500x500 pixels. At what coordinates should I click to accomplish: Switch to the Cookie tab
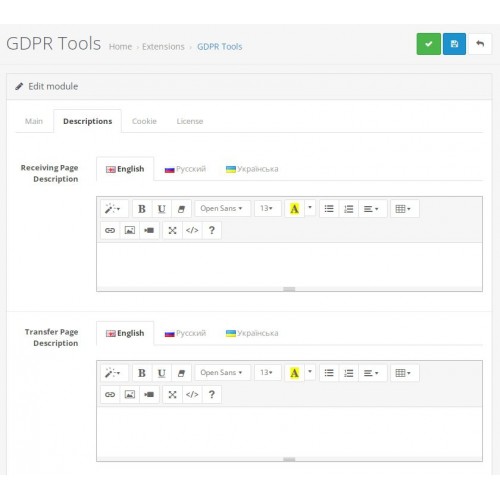coord(144,121)
